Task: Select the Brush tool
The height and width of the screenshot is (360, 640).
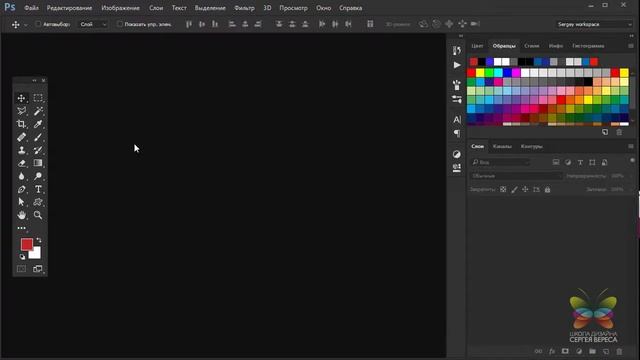Action: coord(38,137)
